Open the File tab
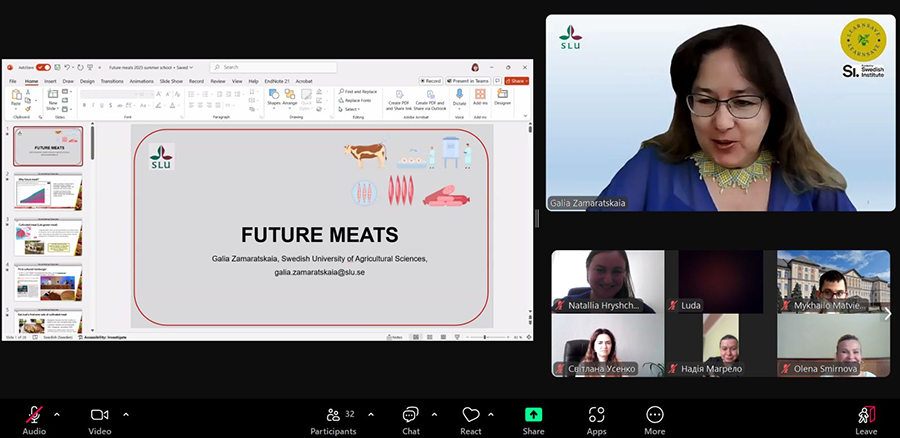Image resolution: width=900 pixels, height=438 pixels. point(13,82)
